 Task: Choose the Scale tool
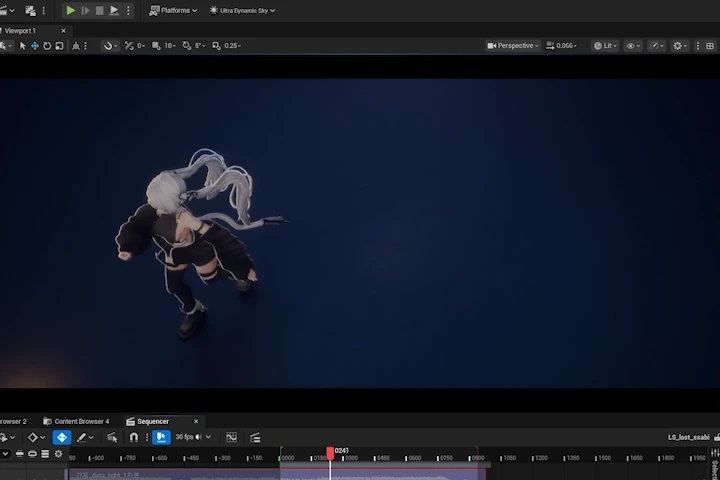click(59, 46)
